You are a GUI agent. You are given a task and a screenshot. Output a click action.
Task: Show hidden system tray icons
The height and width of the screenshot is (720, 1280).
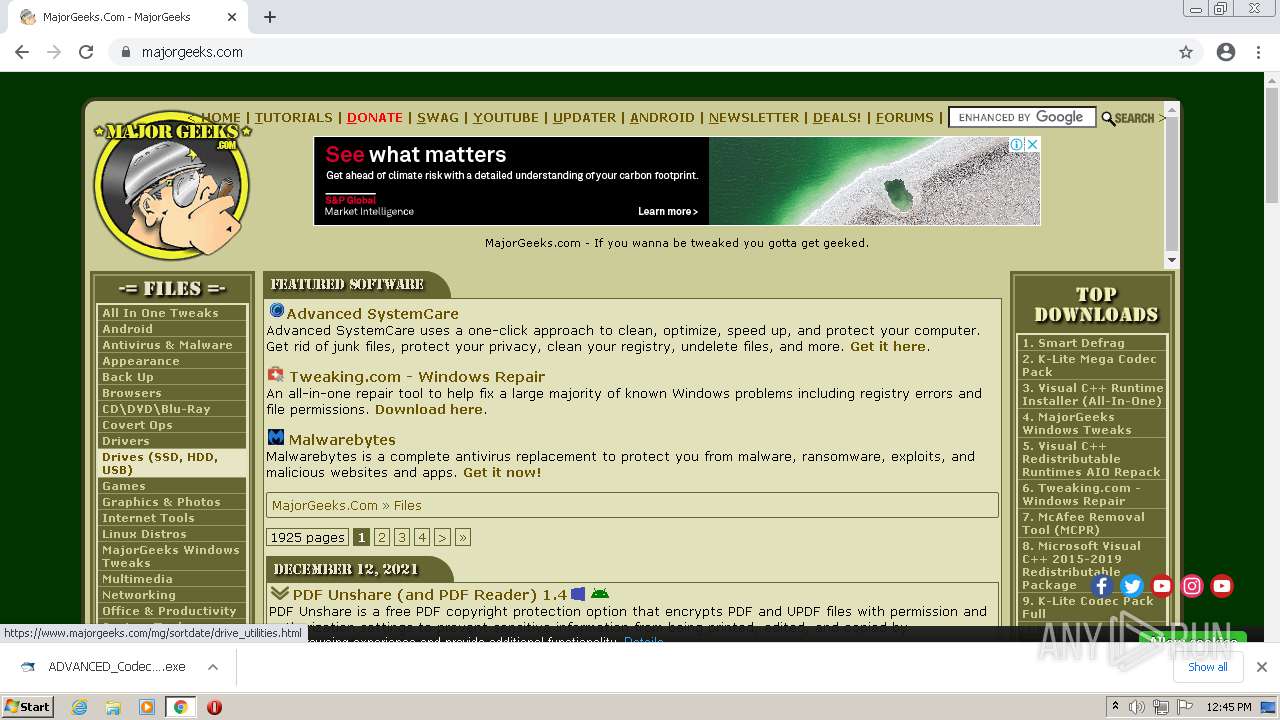point(1116,707)
